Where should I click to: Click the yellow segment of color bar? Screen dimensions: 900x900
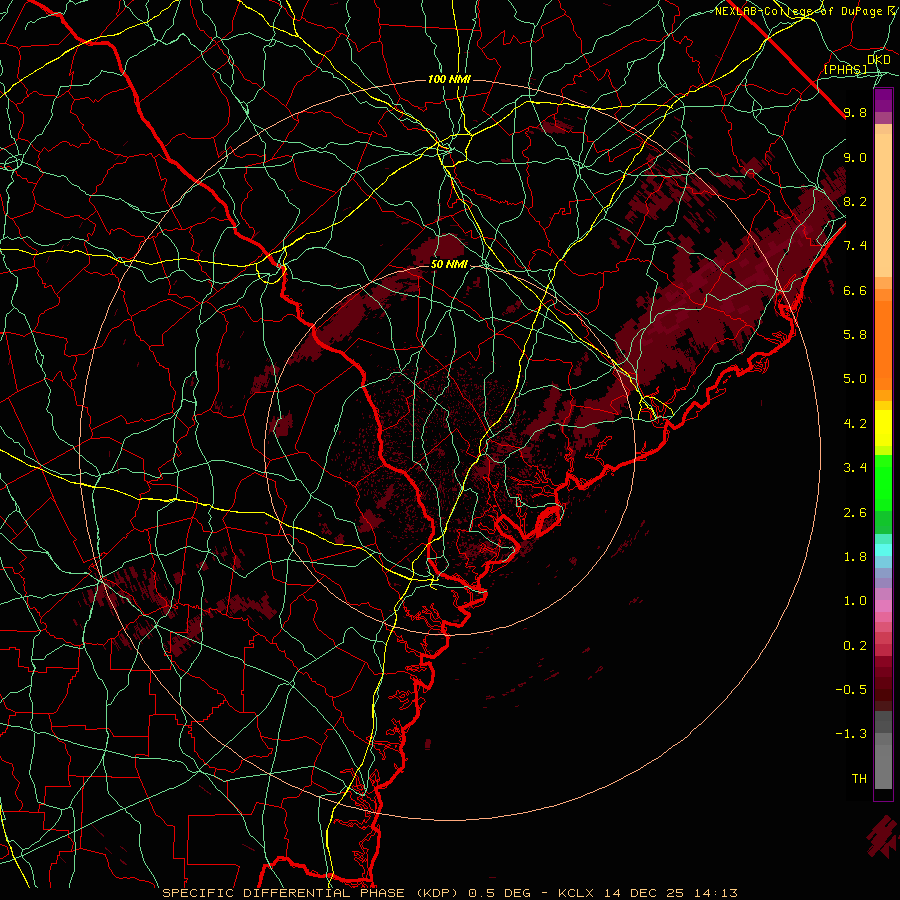click(x=883, y=428)
